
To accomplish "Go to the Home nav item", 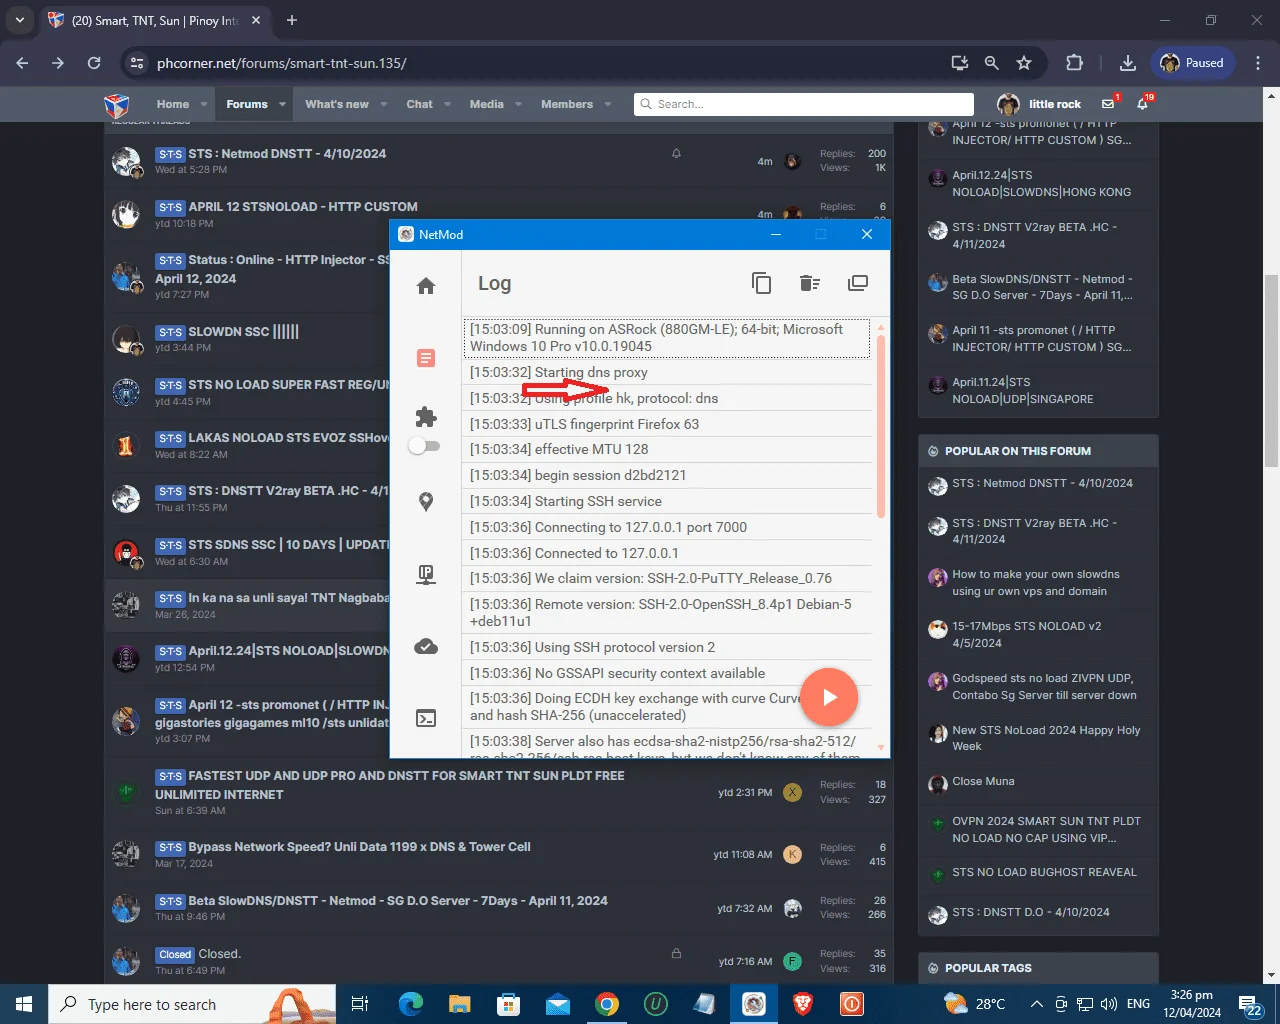I will (173, 104).
